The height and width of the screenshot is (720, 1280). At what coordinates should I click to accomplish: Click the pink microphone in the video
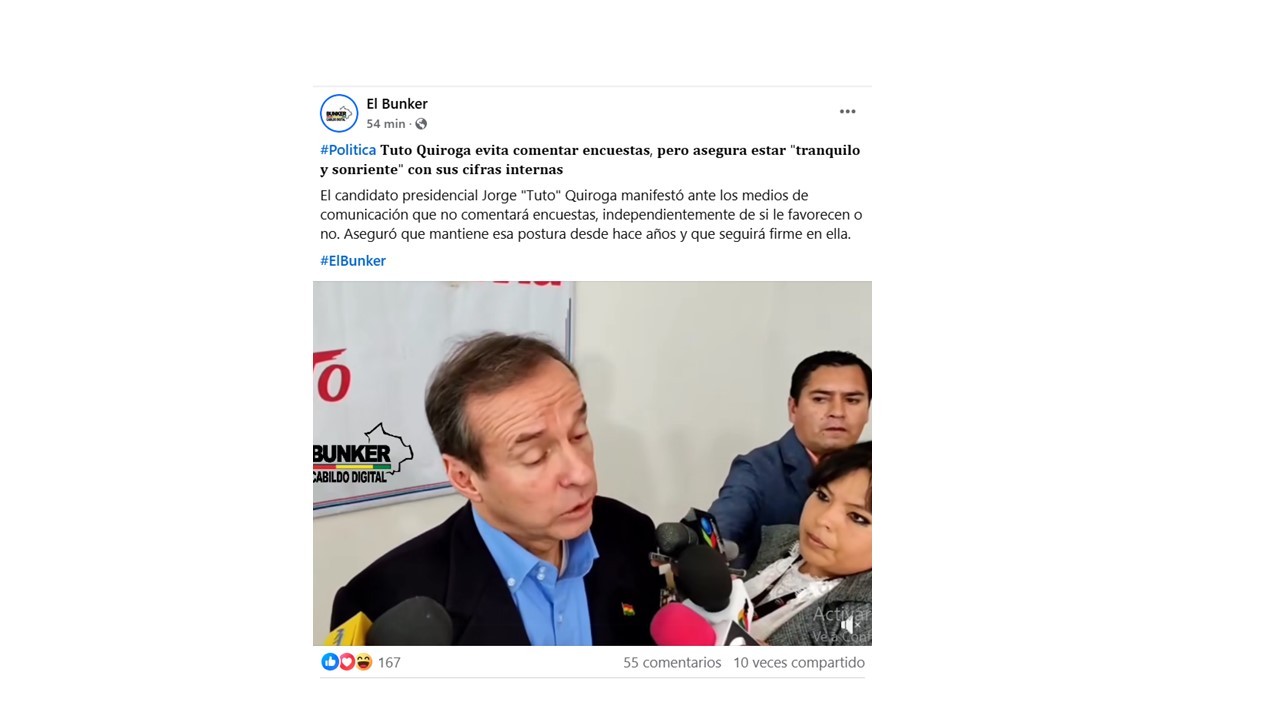683,624
